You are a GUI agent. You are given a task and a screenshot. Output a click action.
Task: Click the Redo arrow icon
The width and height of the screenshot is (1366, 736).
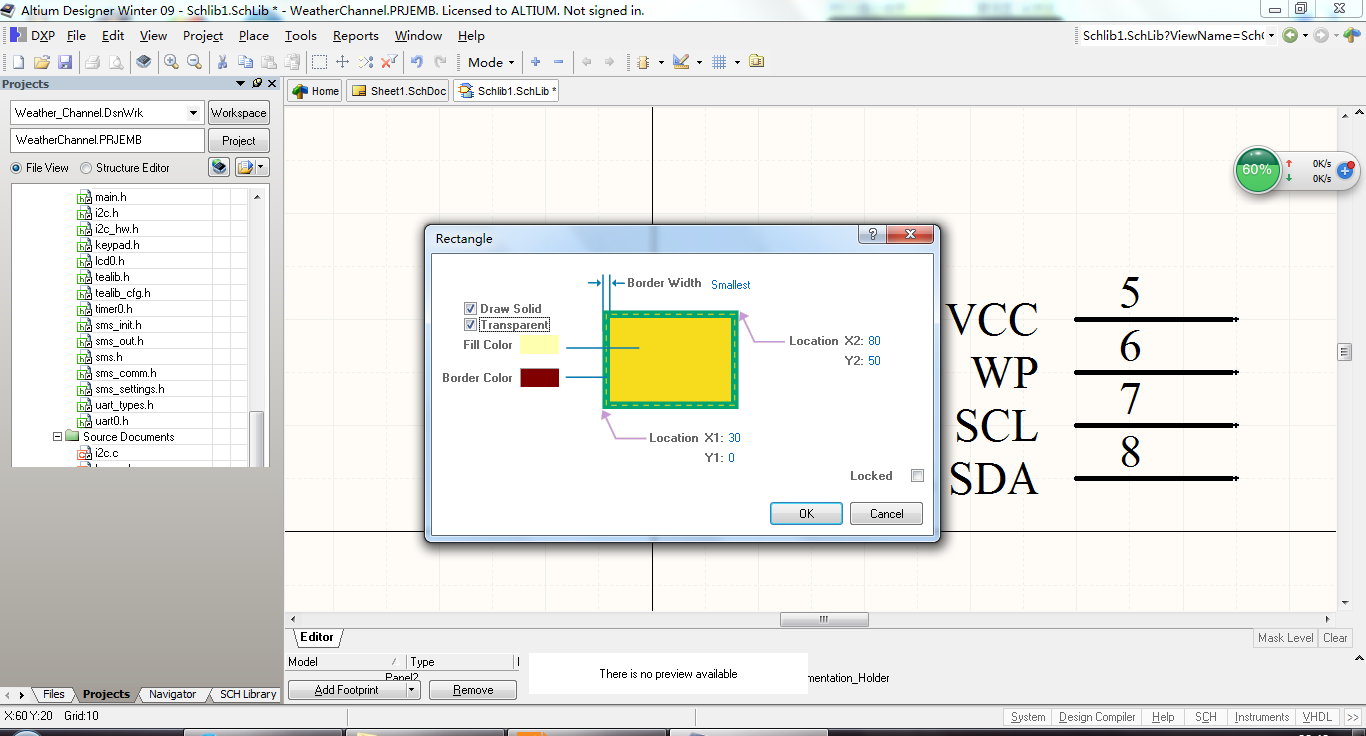click(x=440, y=62)
